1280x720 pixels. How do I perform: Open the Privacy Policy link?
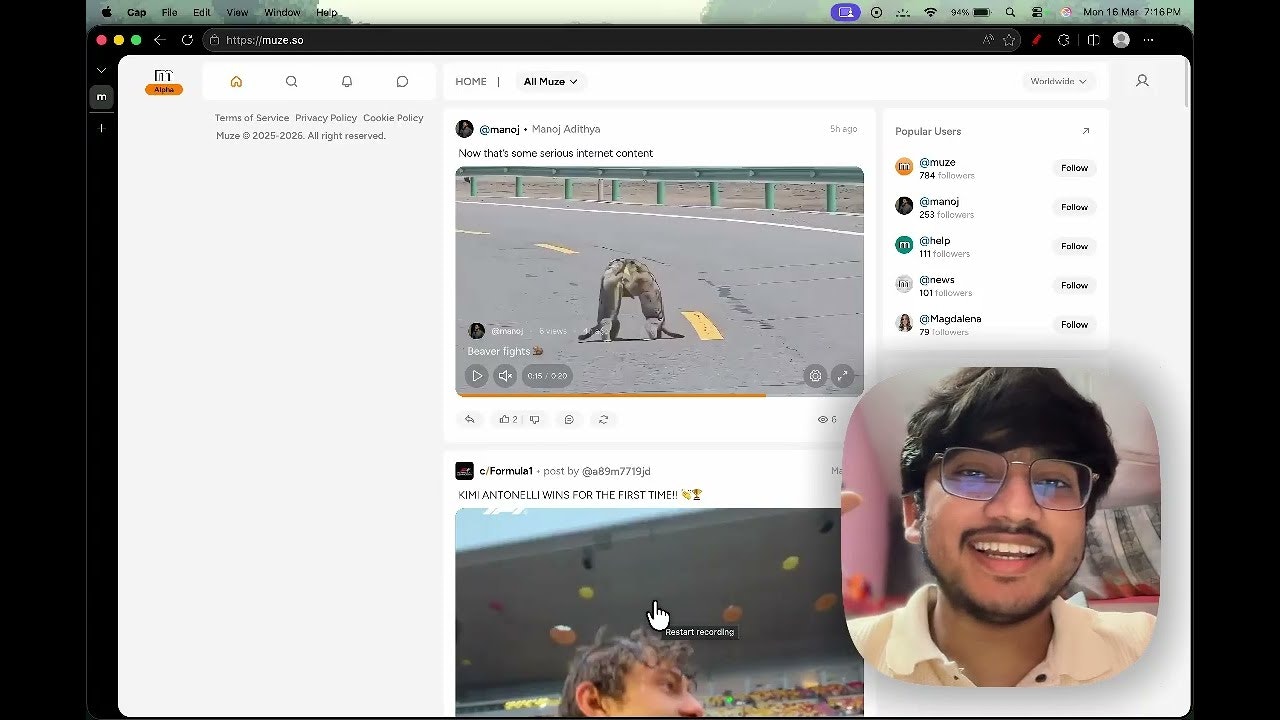click(x=326, y=117)
